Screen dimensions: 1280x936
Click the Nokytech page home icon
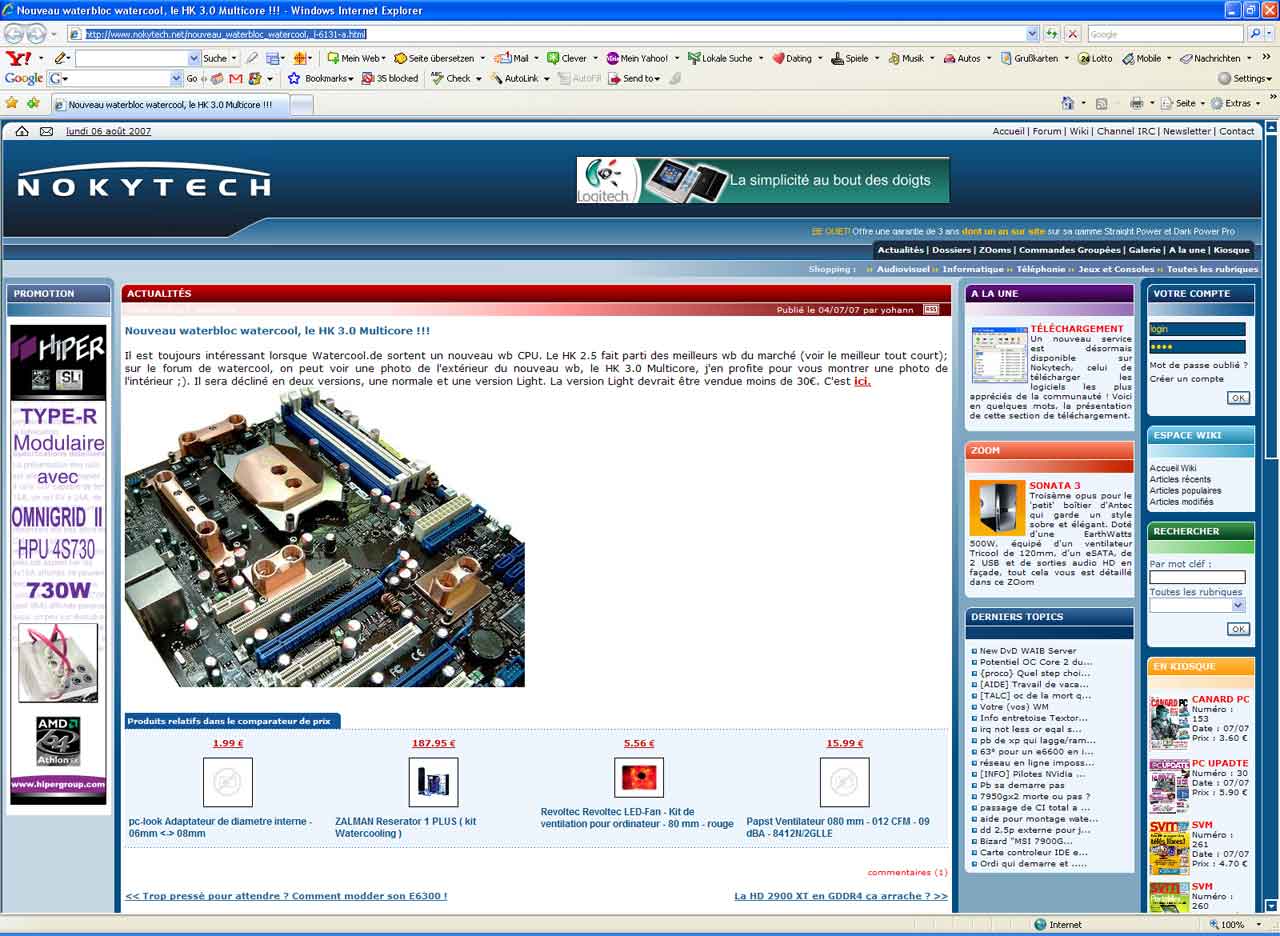(22, 131)
